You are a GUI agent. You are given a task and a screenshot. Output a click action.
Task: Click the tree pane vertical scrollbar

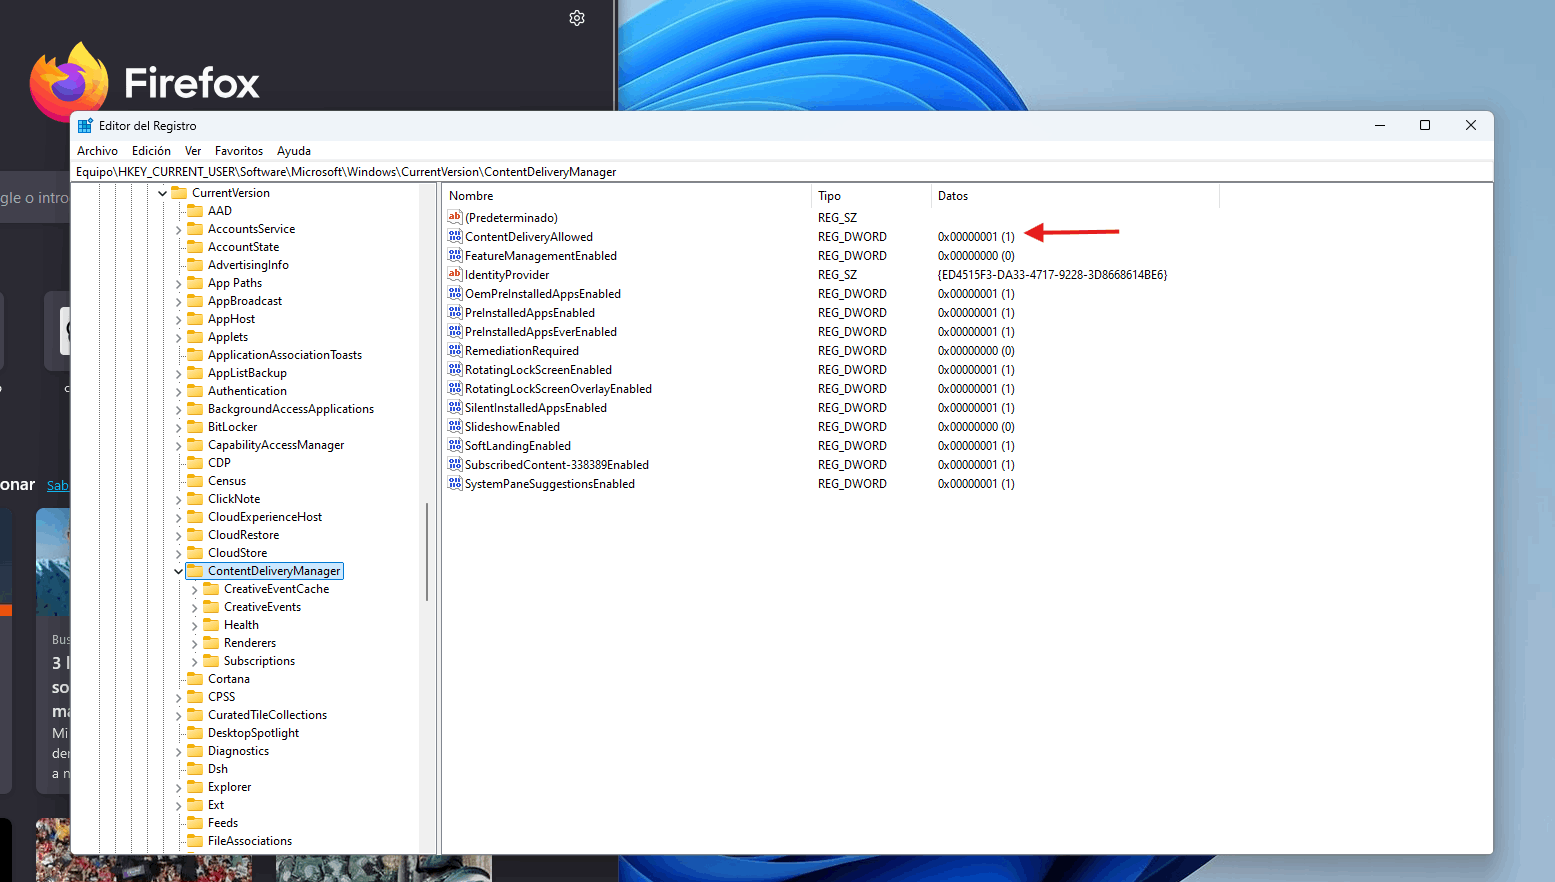(427, 551)
